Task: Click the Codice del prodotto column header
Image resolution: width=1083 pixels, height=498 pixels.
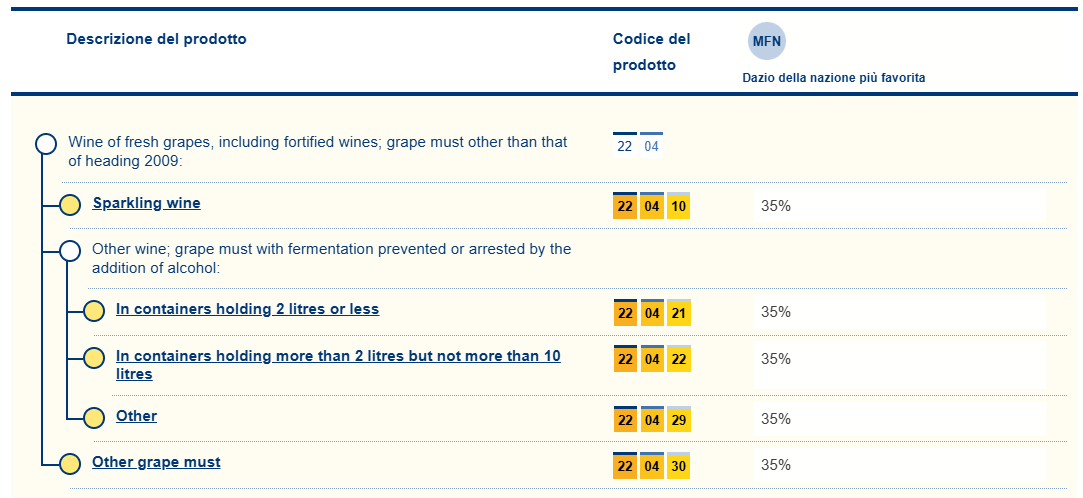Action: point(651,52)
